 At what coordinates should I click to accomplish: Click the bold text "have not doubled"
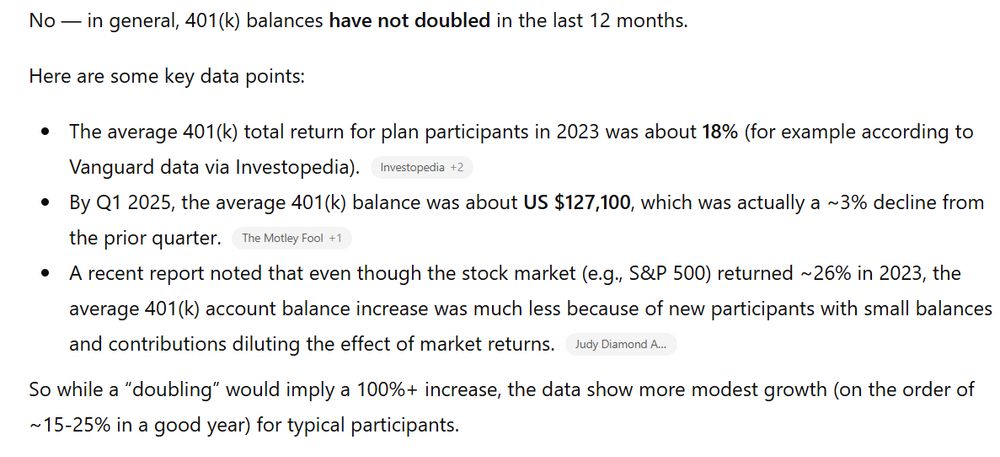tap(410, 20)
